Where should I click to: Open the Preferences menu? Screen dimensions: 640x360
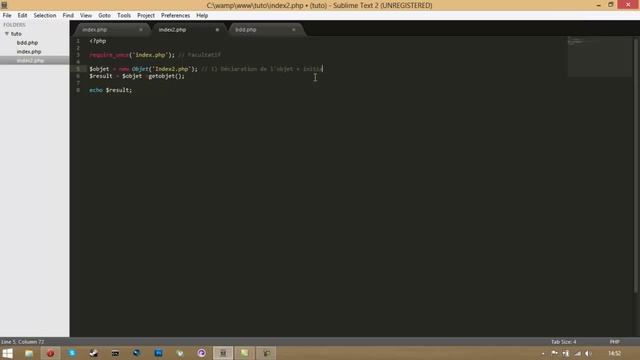(175, 16)
